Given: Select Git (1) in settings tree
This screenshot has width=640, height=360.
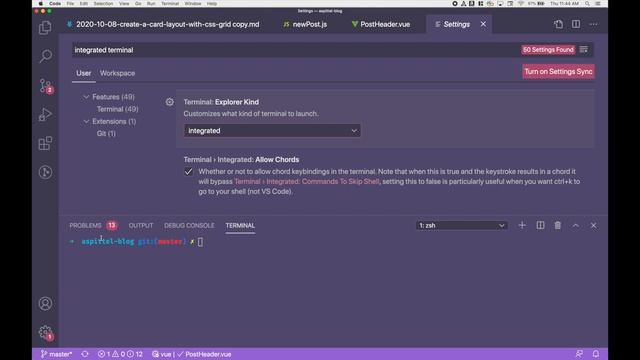Looking at the screenshot, I should (106, 133).
